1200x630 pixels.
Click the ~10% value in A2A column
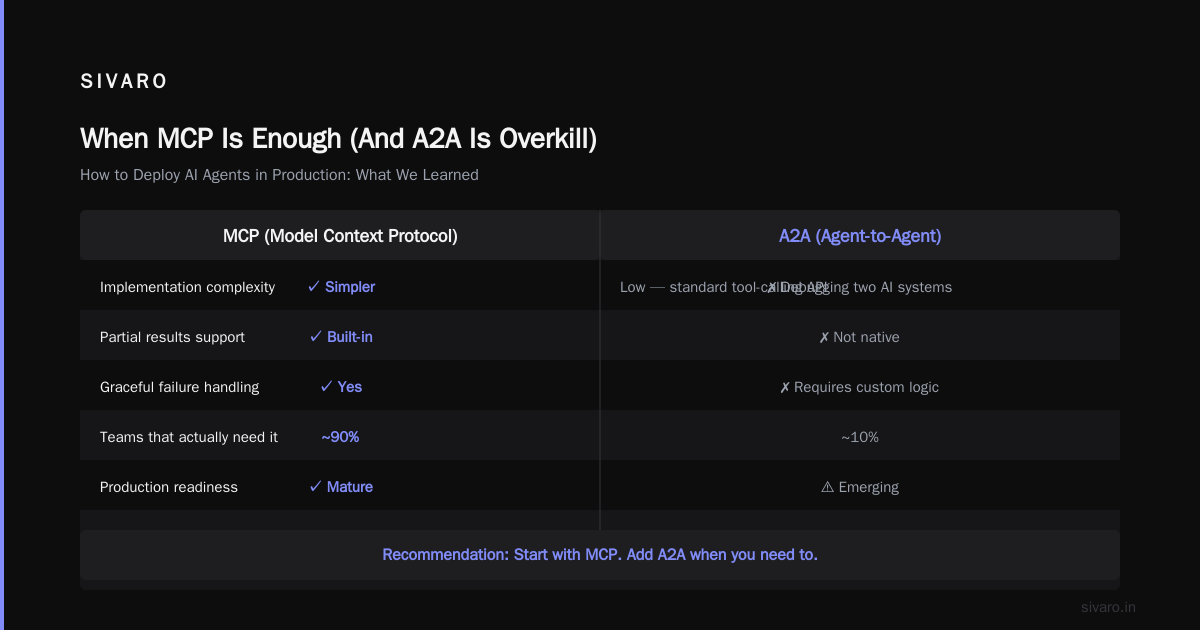860,437
